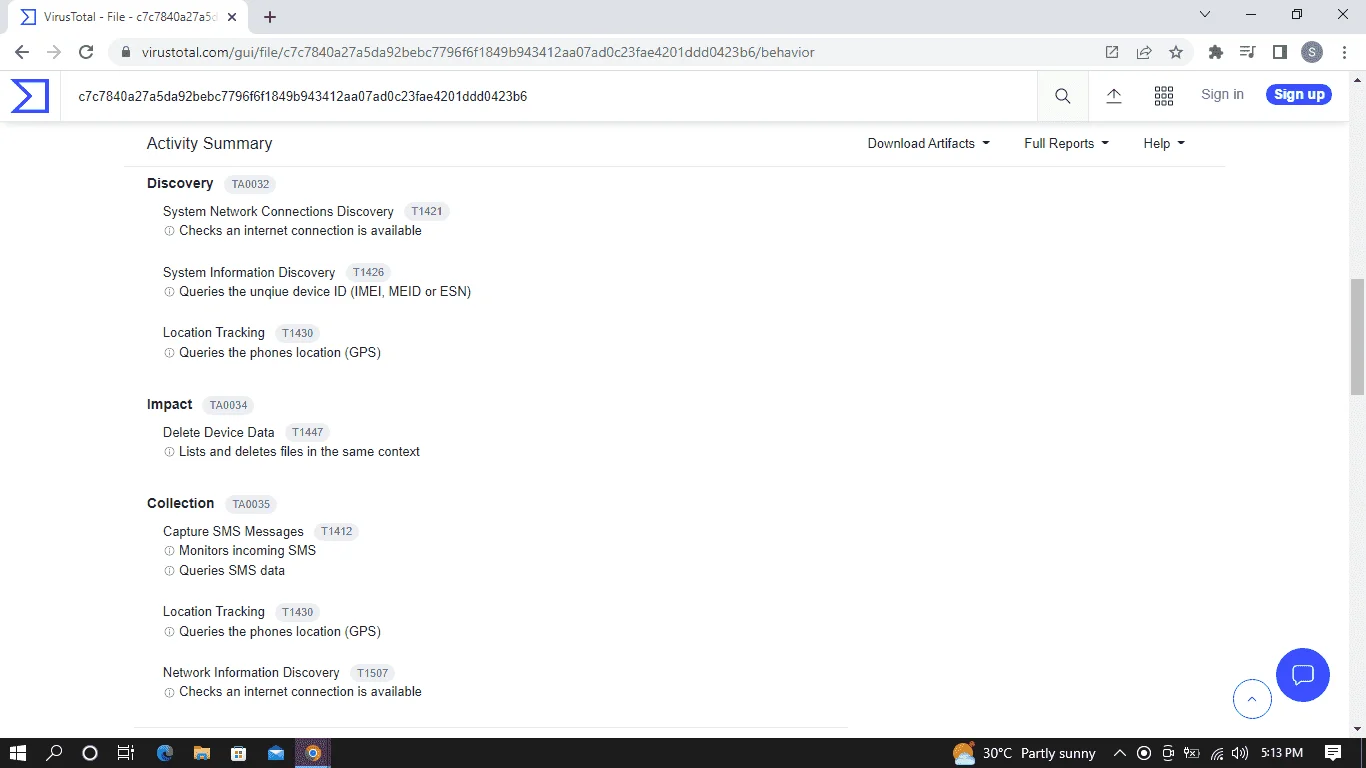This screenshot has width=1366, height=768.
Task: Click the T1412 technique tag
Action: click(x=337, y=532)
